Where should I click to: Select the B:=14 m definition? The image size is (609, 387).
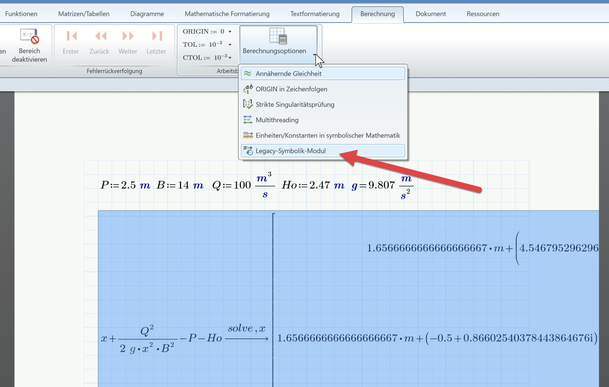pyautogui.click(x=180, y=185)
